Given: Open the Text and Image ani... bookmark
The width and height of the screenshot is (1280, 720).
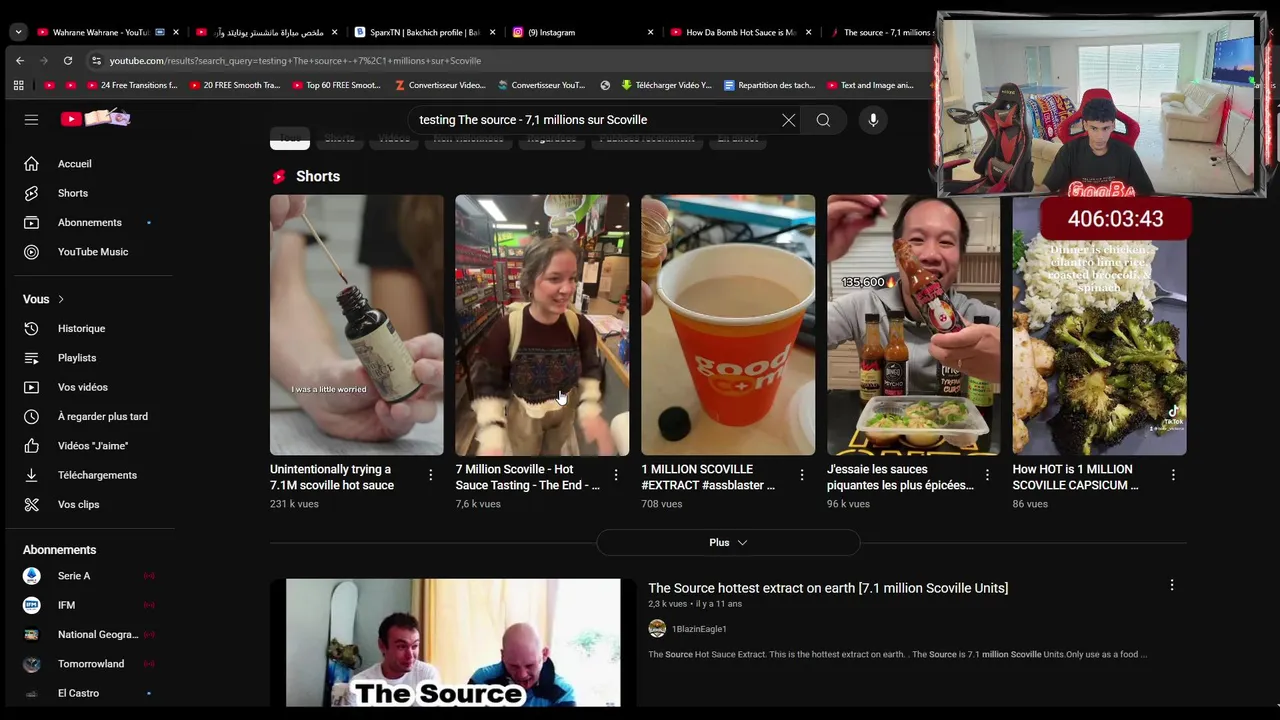Looking at the screenshot, I should 870,85.
